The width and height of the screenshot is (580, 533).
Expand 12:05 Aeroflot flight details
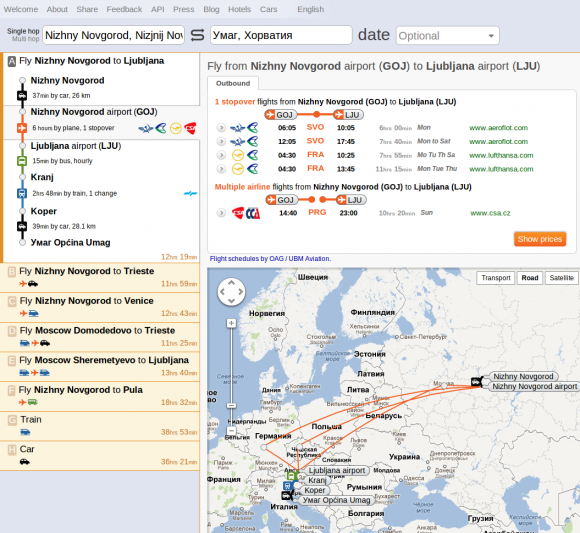coord(221,141)
